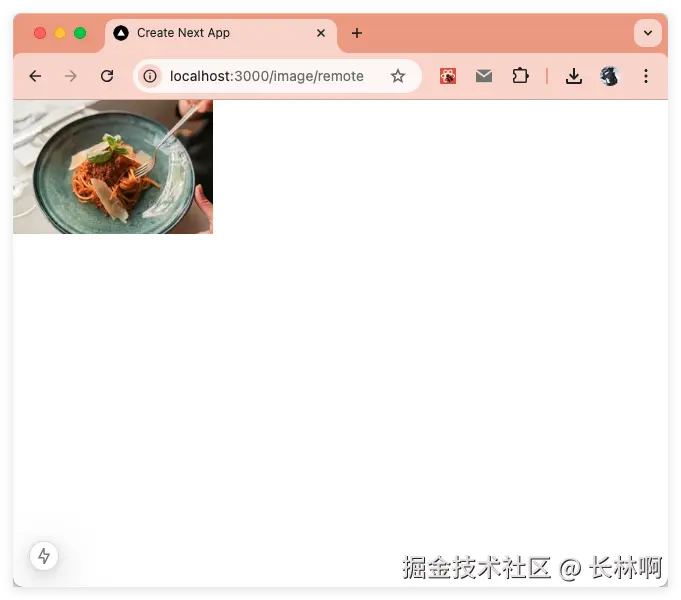Screen dimensions: 681x600
Task: Click the yellow minimize window button
Action: pyautogui.click(x=60, y=33)
